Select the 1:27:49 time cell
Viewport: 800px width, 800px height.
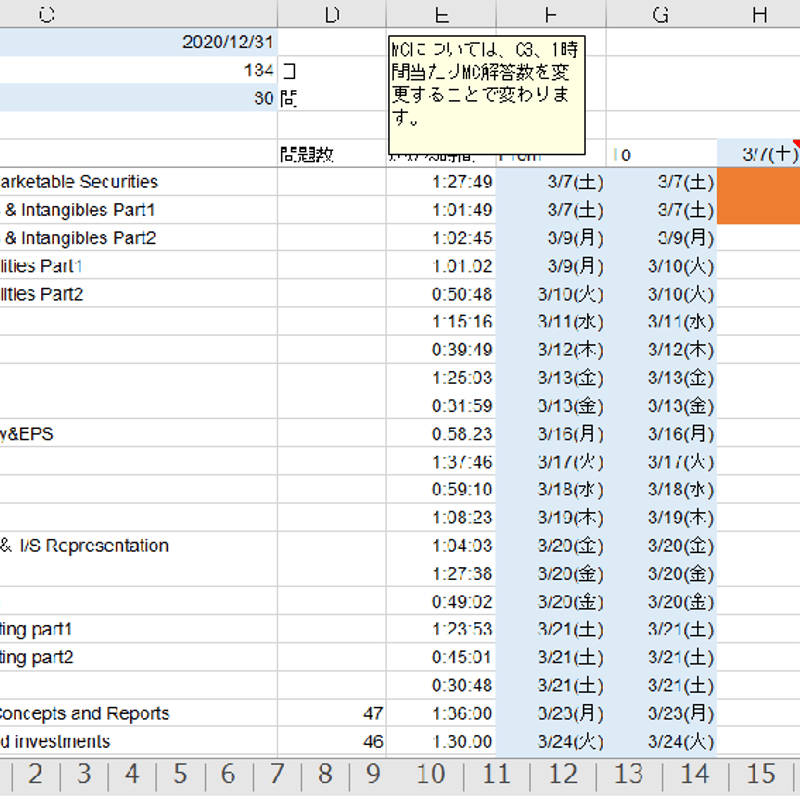[x=441, y=182]
